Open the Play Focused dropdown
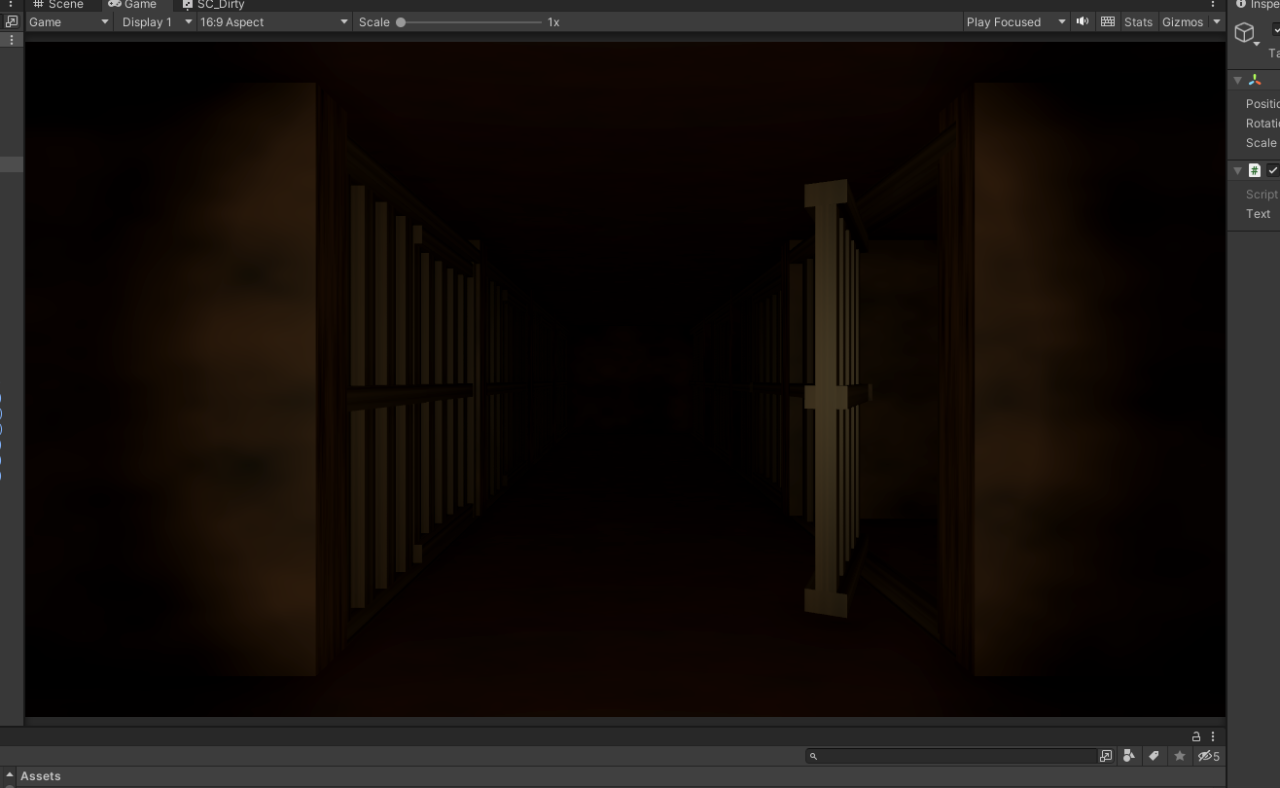The width and height of the screenshot is (1280, 788). coord(1014,22)
